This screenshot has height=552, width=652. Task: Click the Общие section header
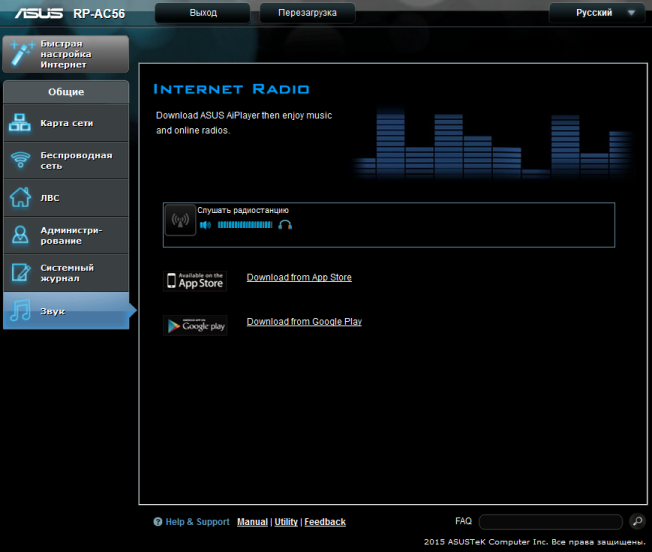[66, 92]
